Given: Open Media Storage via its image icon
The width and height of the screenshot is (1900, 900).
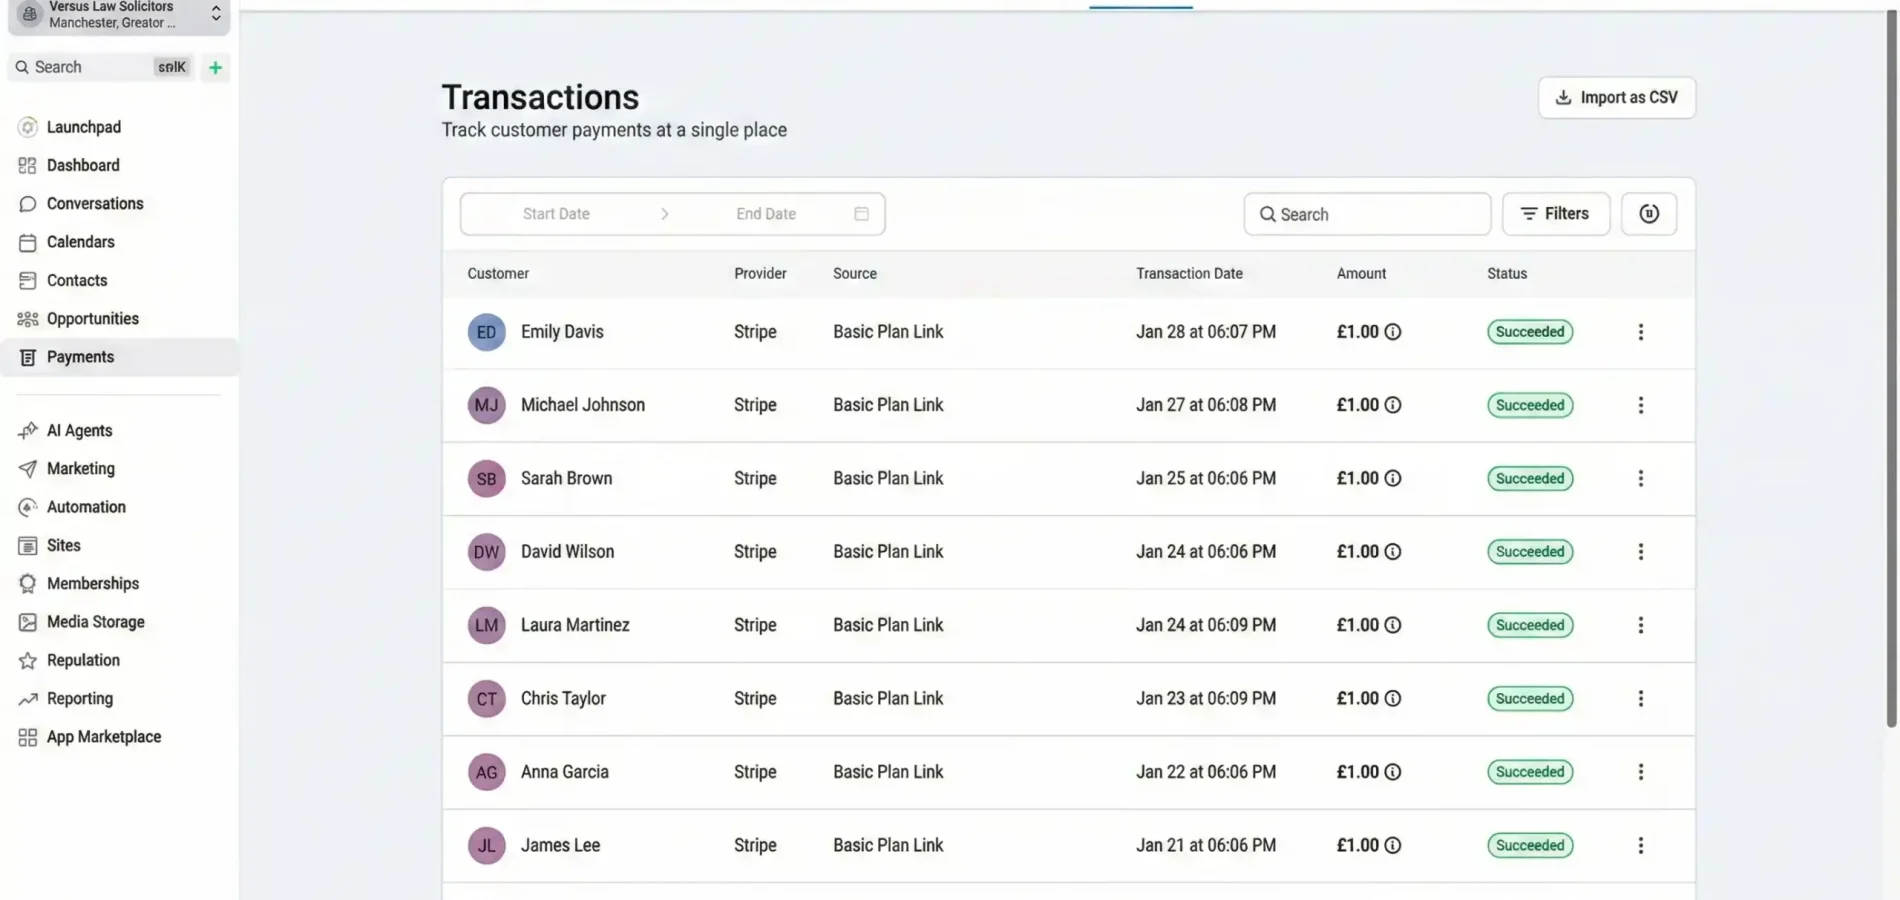Looking at the screenshot, I should 27,621.
